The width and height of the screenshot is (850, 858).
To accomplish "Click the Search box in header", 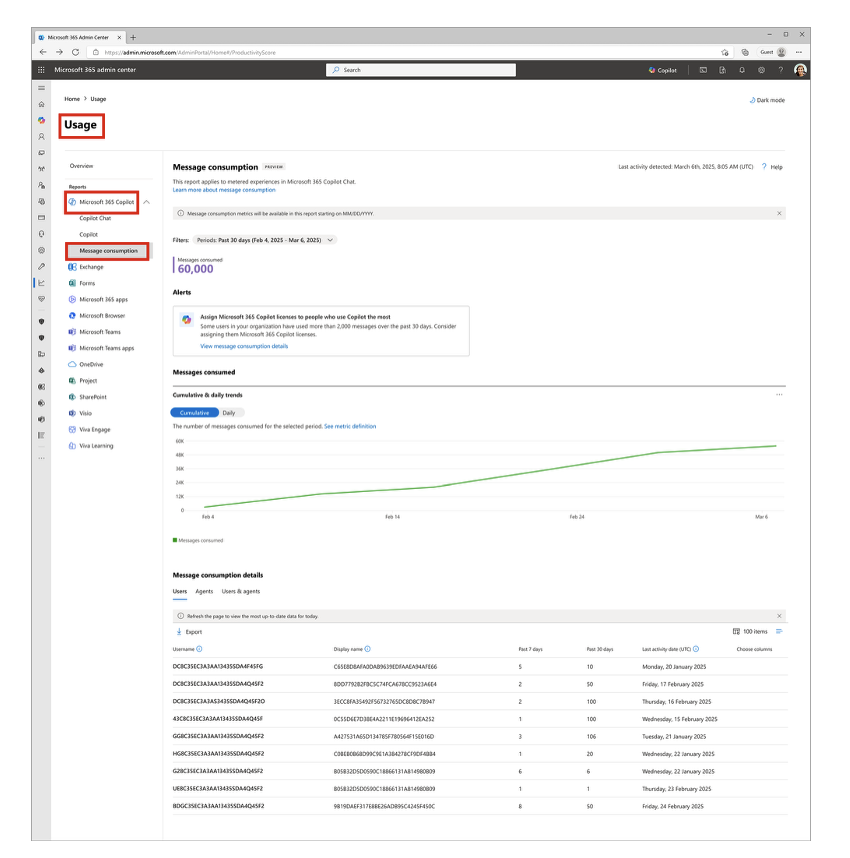I will pos(421,70).
